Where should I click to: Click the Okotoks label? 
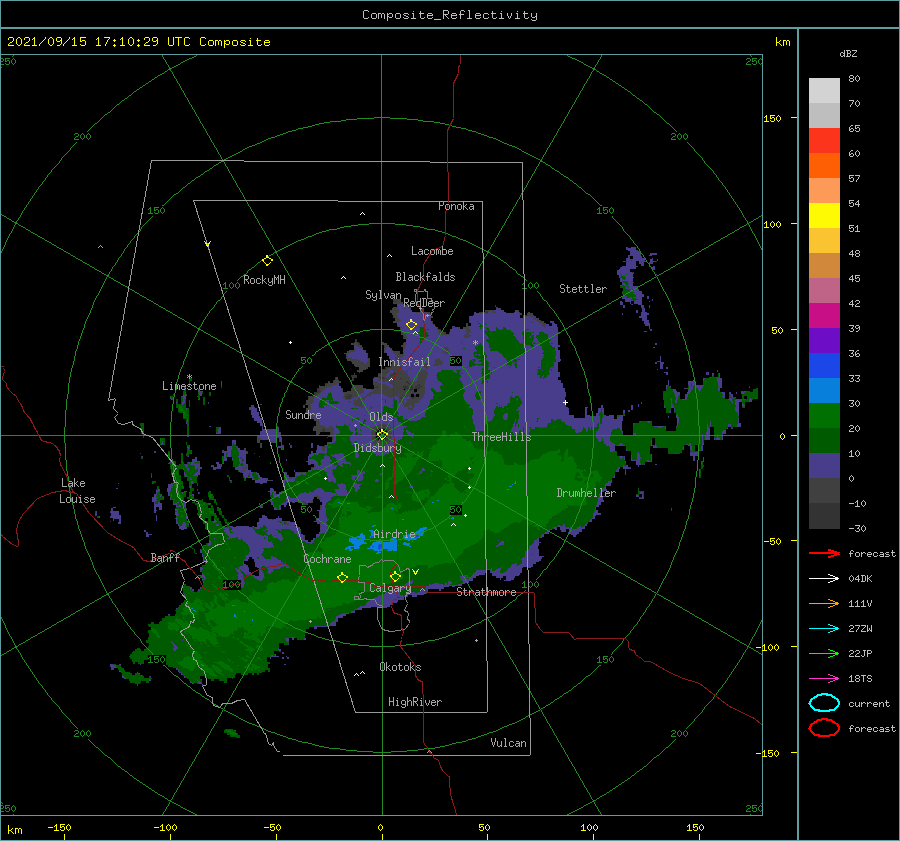point(400,667)
